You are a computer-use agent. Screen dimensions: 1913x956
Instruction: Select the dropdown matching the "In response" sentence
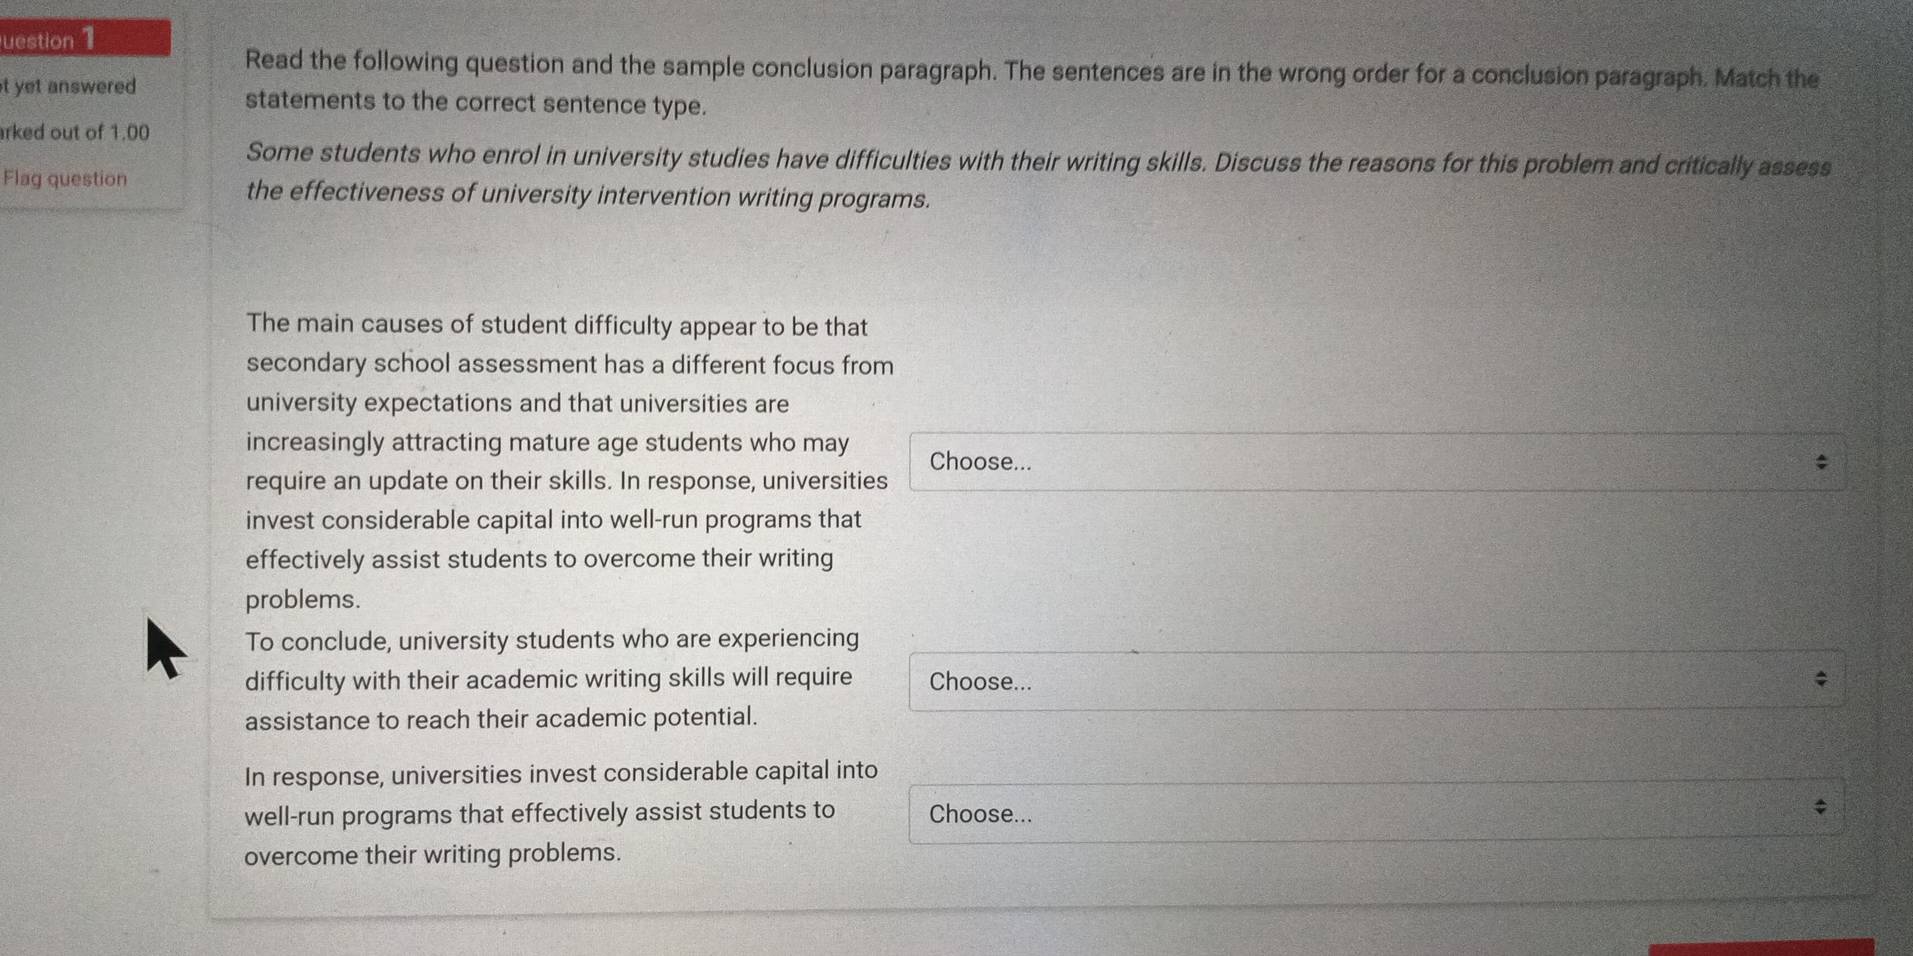click(1370, 814)
